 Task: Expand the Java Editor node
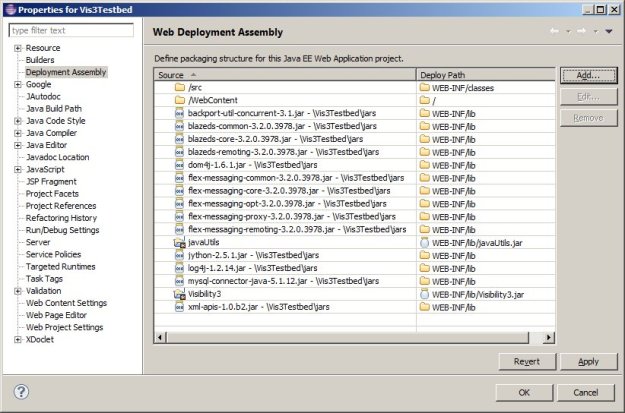(x=18, y=145)
